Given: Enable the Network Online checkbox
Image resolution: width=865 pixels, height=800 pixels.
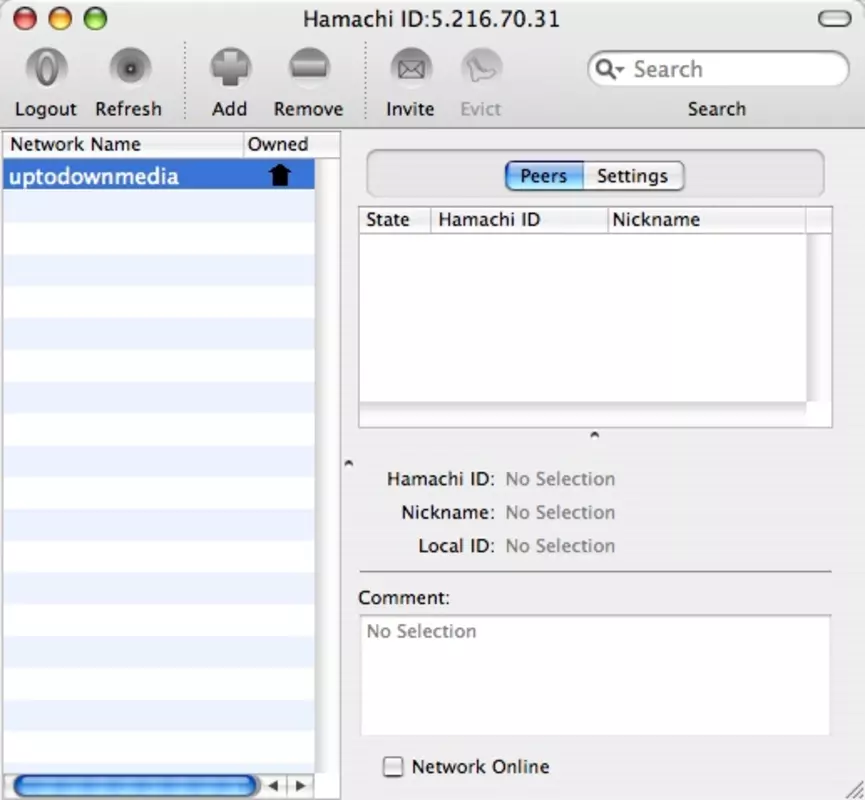Looking at the screenshot, I should (393, 766).
